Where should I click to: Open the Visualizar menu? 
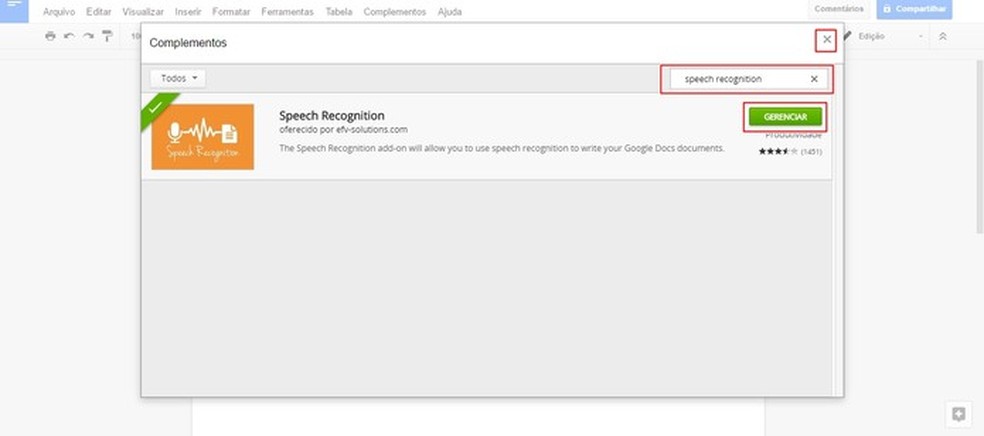143,12
